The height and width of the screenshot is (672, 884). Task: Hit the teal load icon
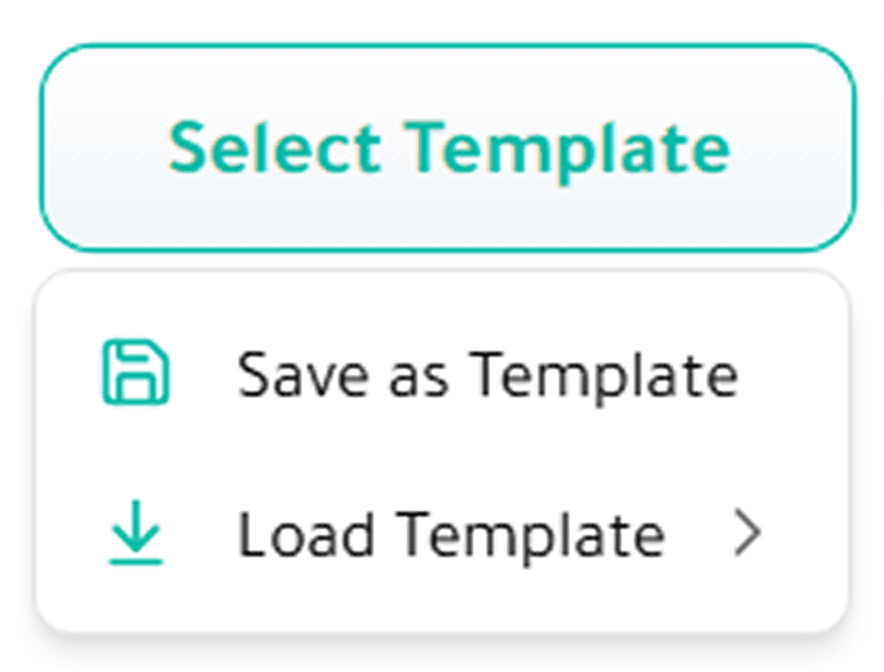[x=136, y=535]
